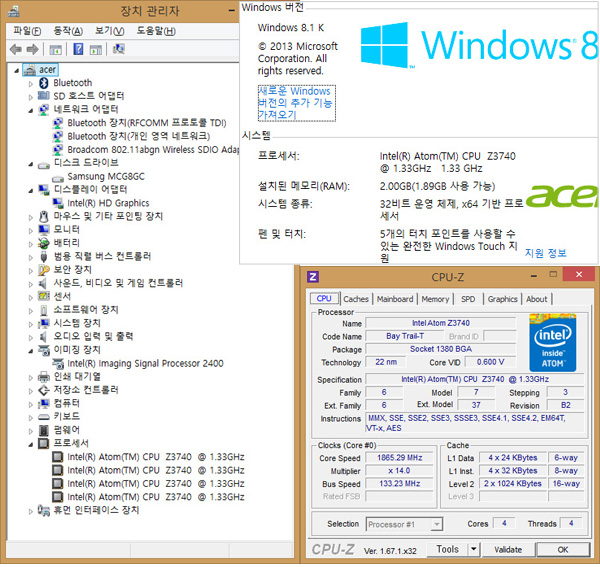This screenshot has width=600, height=567.
Task: Open the 보기(V) menu
Action: tap(110, 31)
